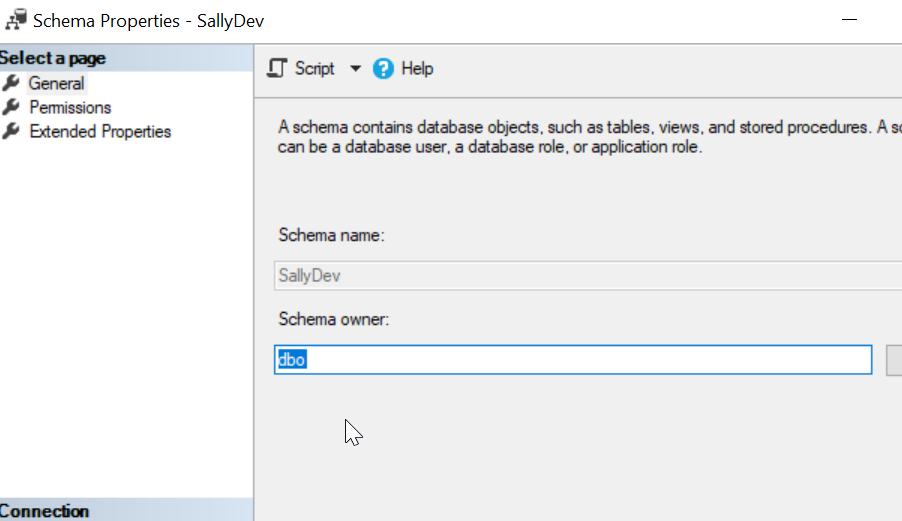
Task: Click the Help text label
Action: (x=417, y=68)
